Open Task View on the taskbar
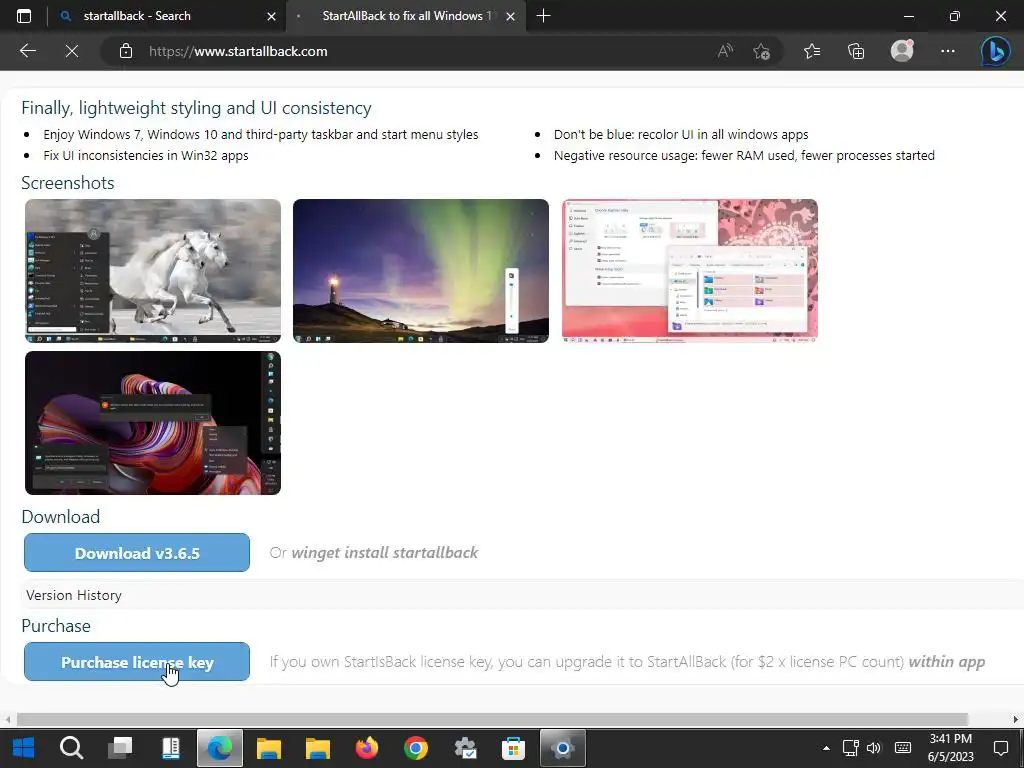Viewport: 1024px width, 768px height. pos(120,748)
